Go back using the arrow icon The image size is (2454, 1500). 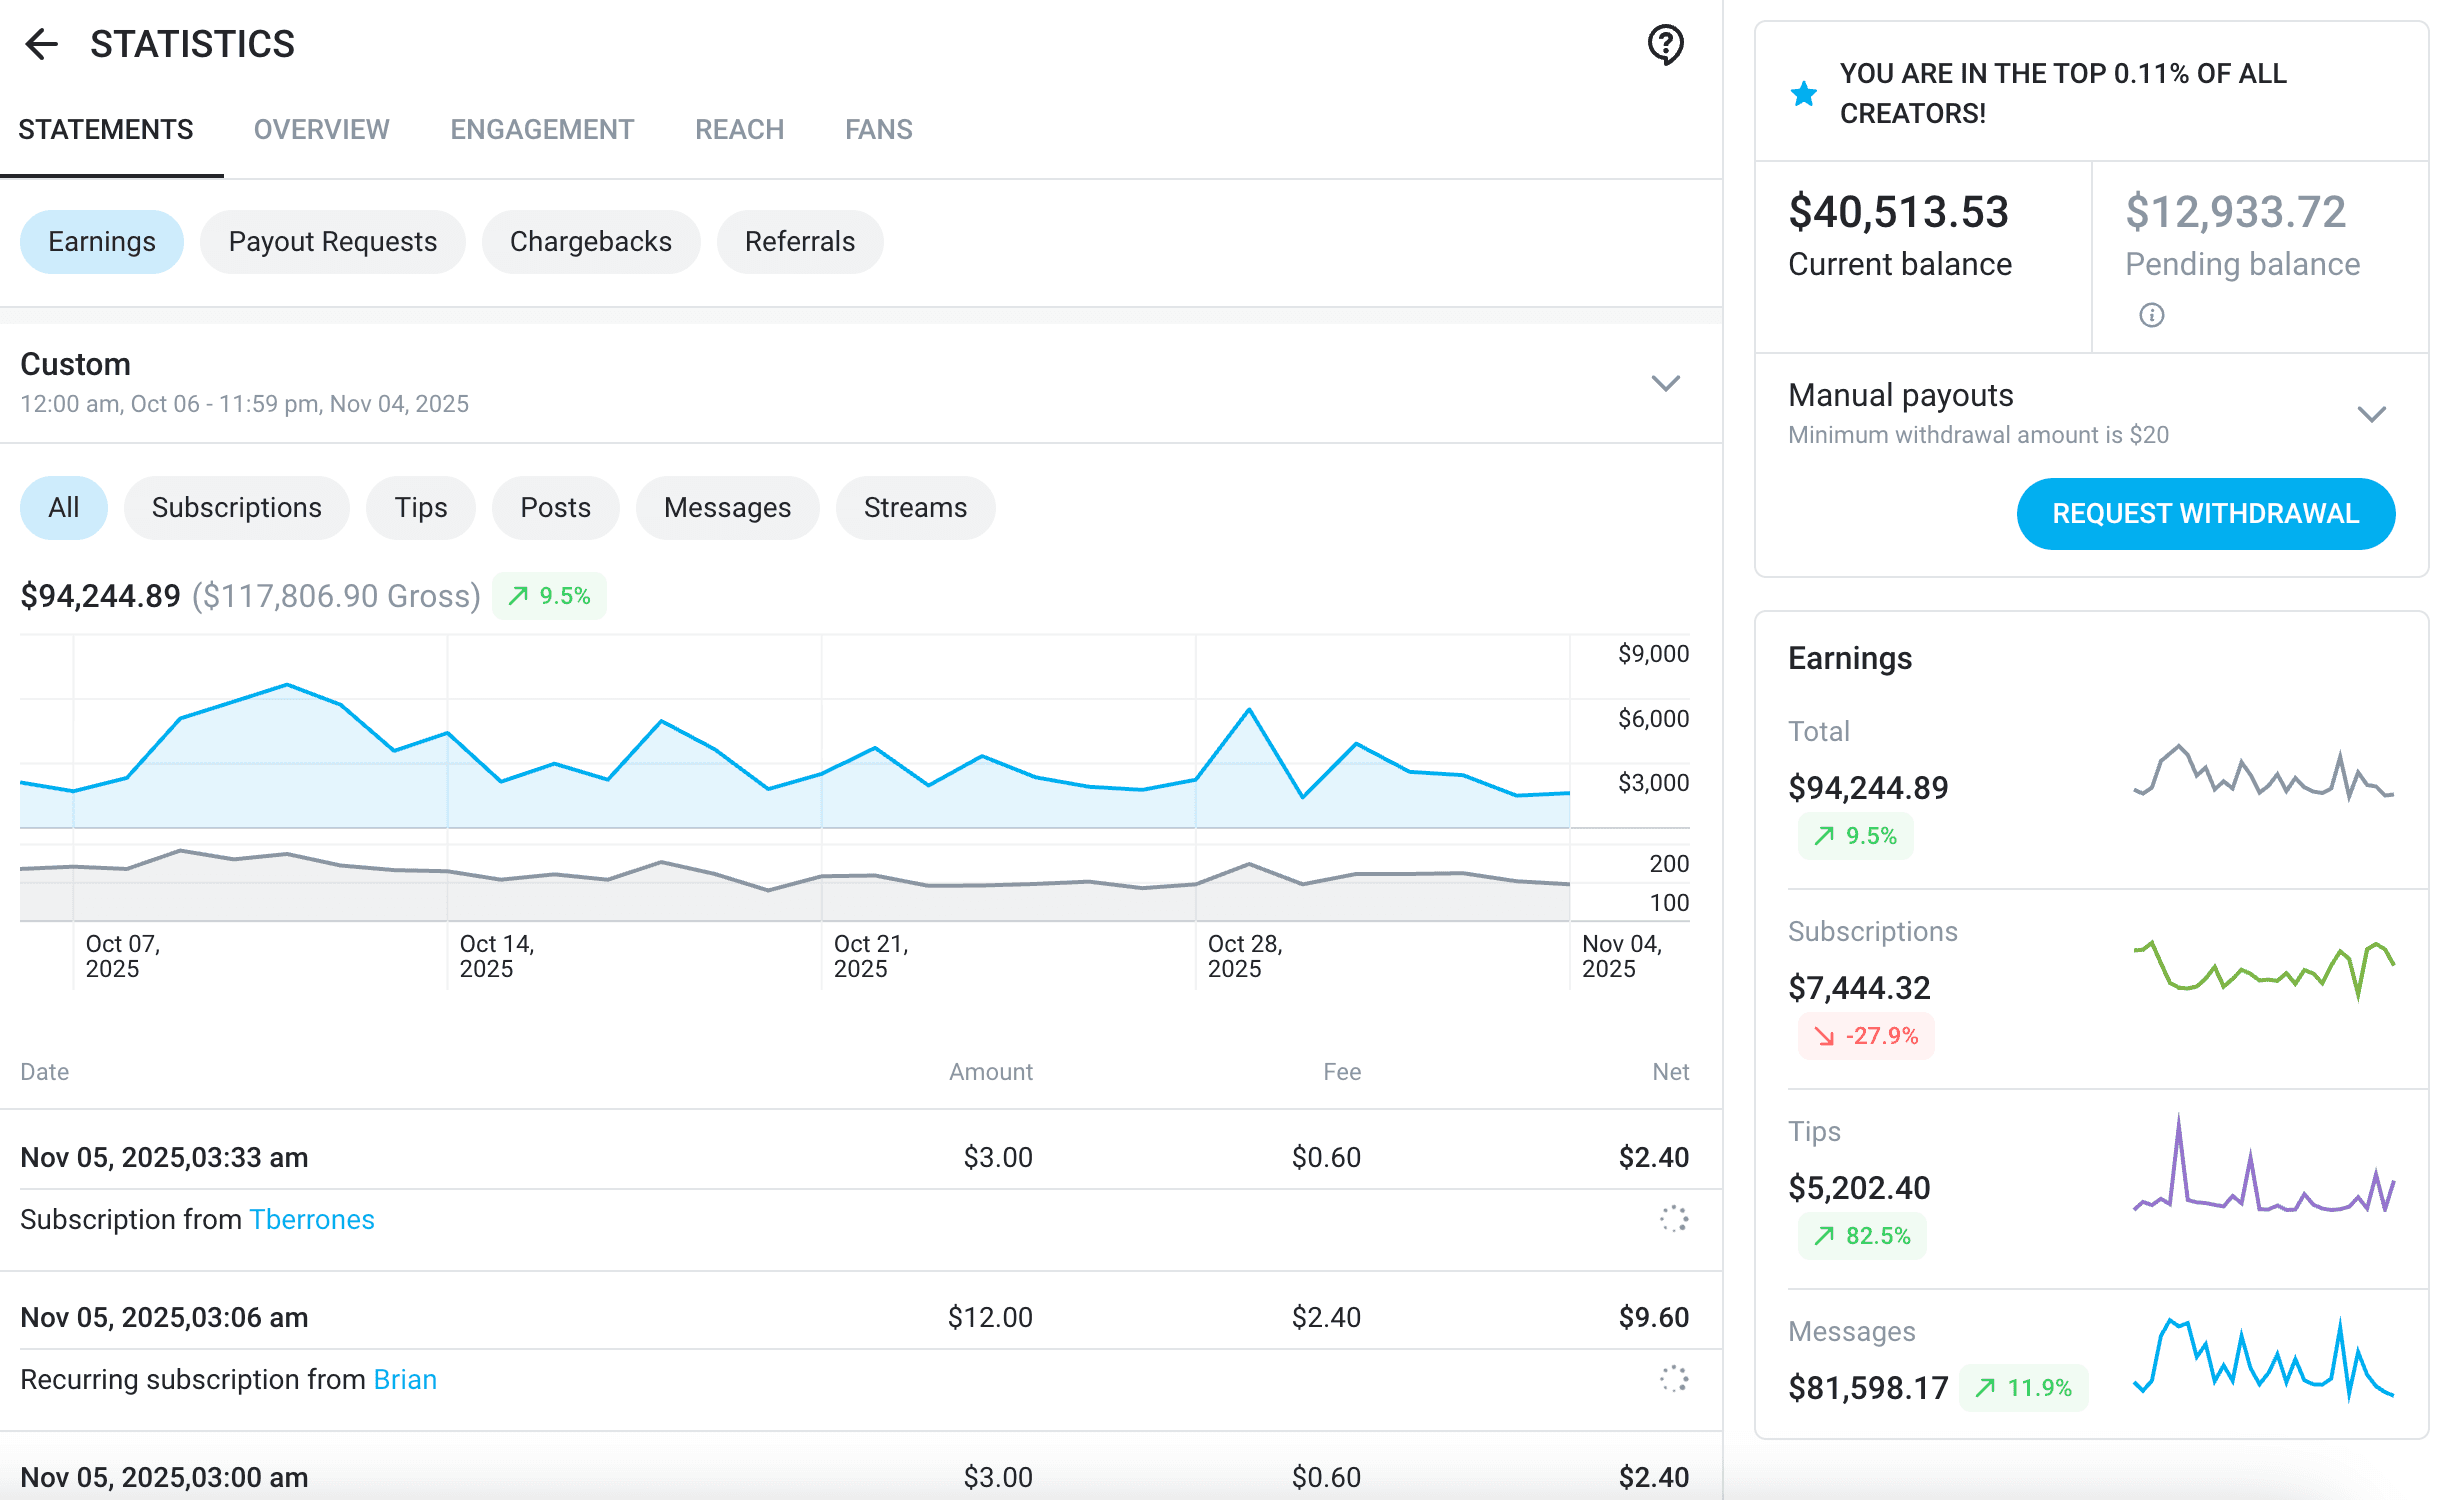point(42,44)
